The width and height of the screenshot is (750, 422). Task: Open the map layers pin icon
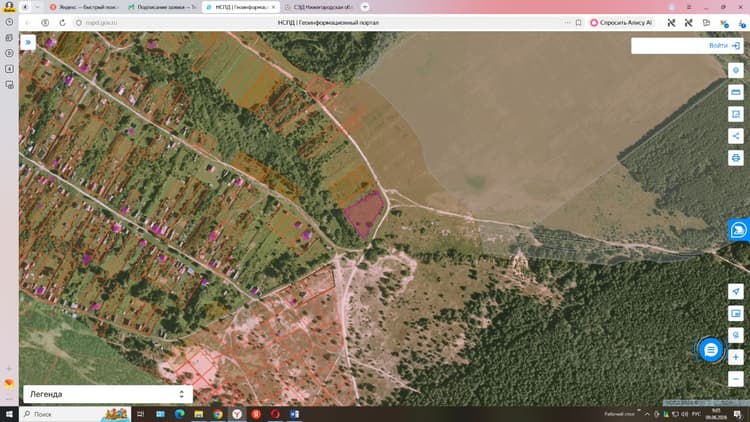(736, 70)
